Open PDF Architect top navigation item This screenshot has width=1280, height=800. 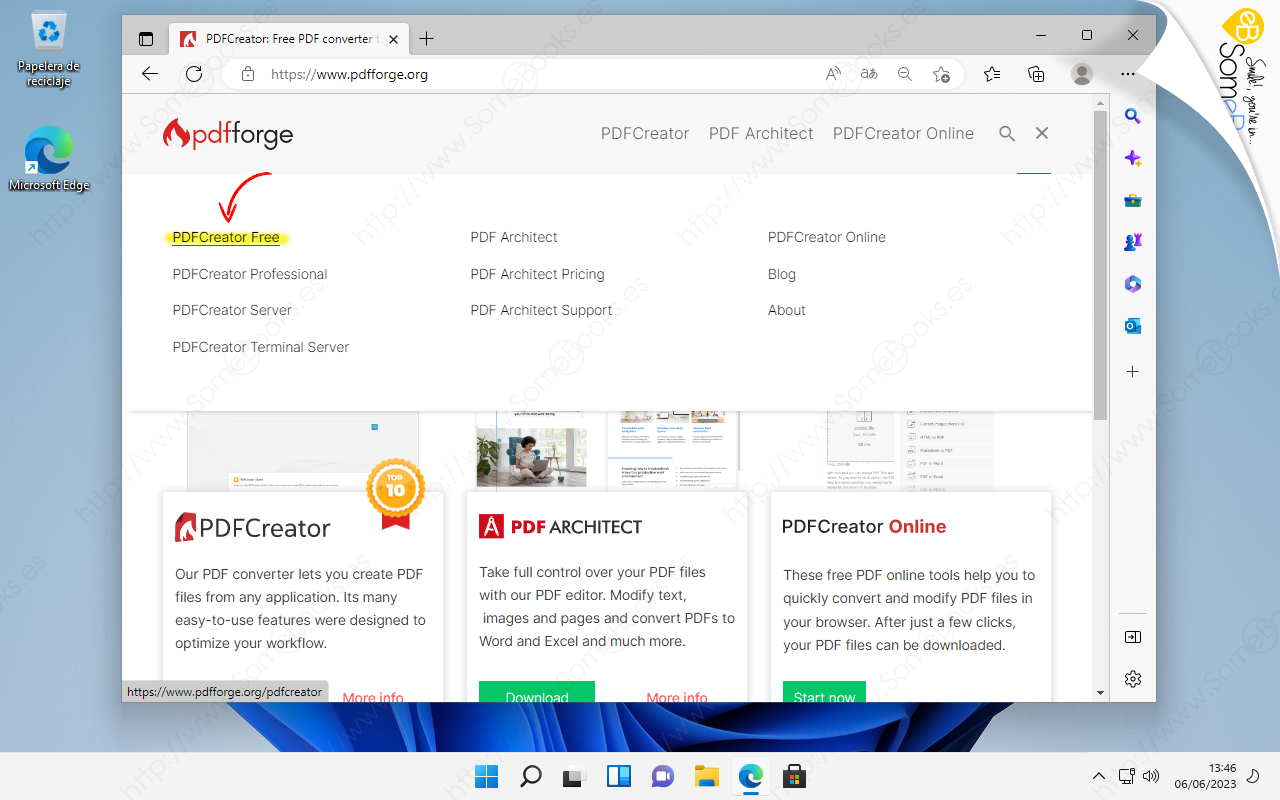(x=761, y=133)
